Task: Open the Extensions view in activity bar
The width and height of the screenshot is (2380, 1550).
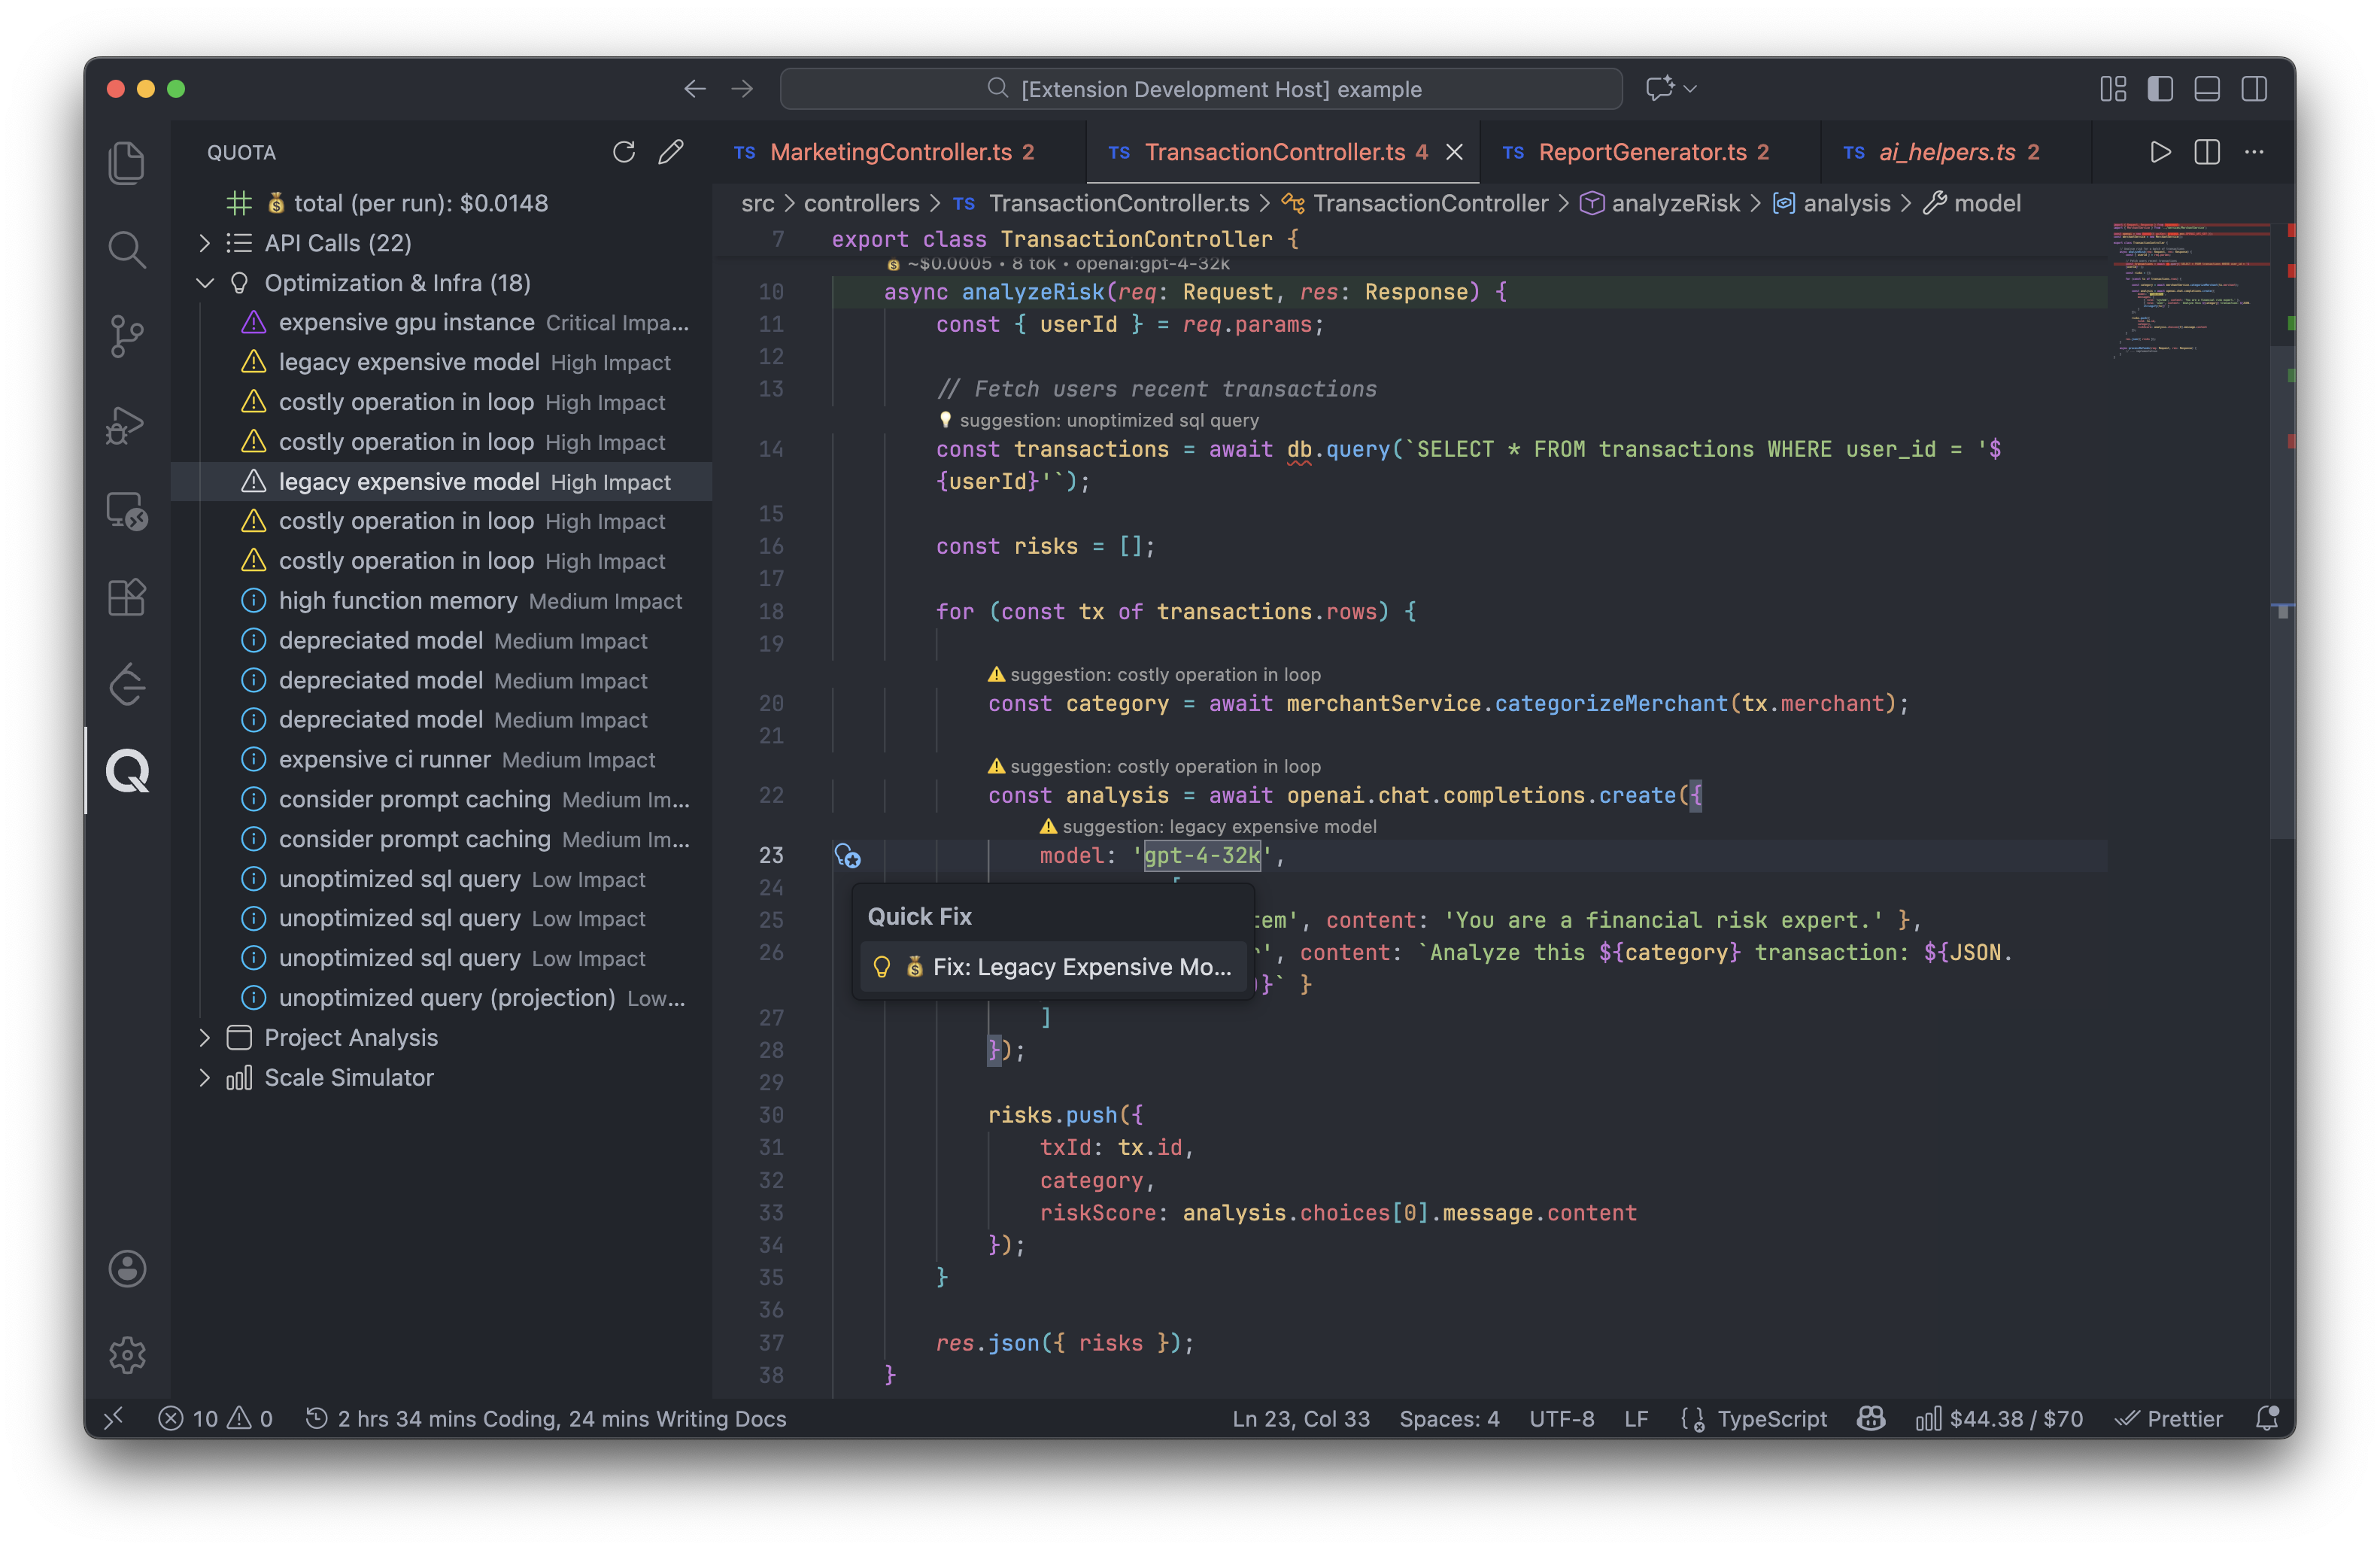Action: pos(127,598)
